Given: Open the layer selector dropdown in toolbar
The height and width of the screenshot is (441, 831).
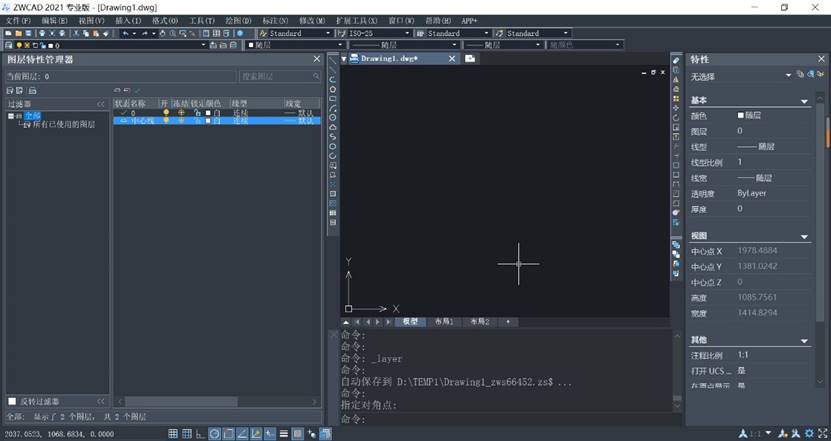Looking at the screenshot, I should [204, 45].
